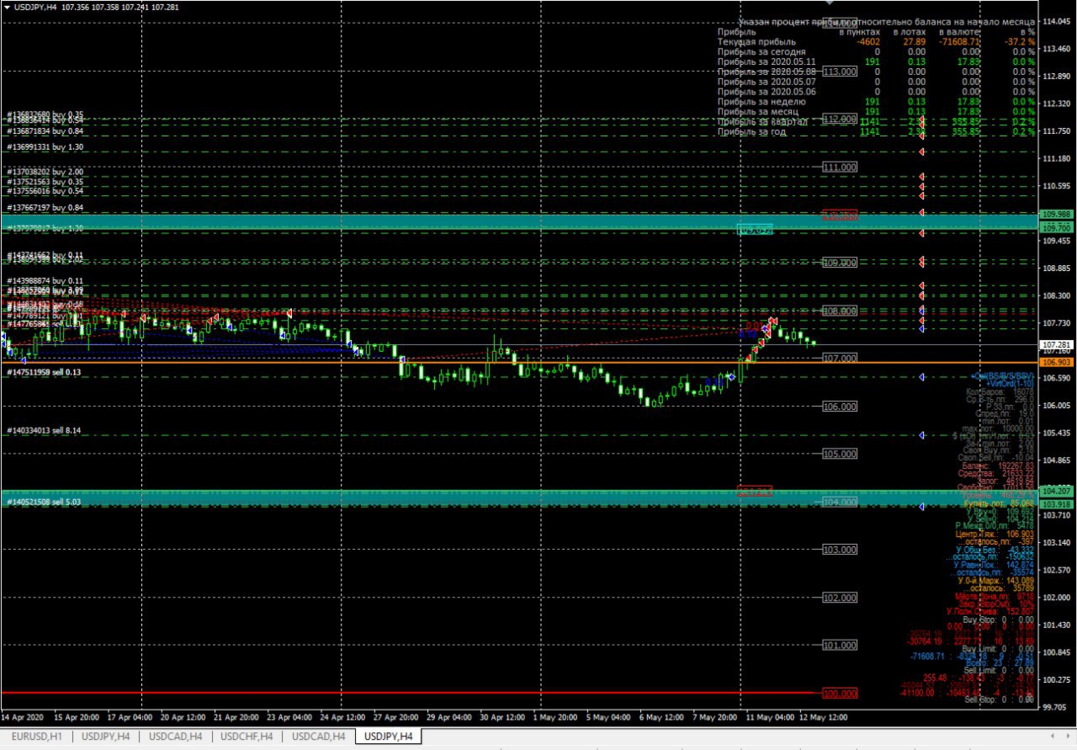Select order label #136991331 buy 1.30
Viewport: 1077px width, 750px height.
click(45, 147)
